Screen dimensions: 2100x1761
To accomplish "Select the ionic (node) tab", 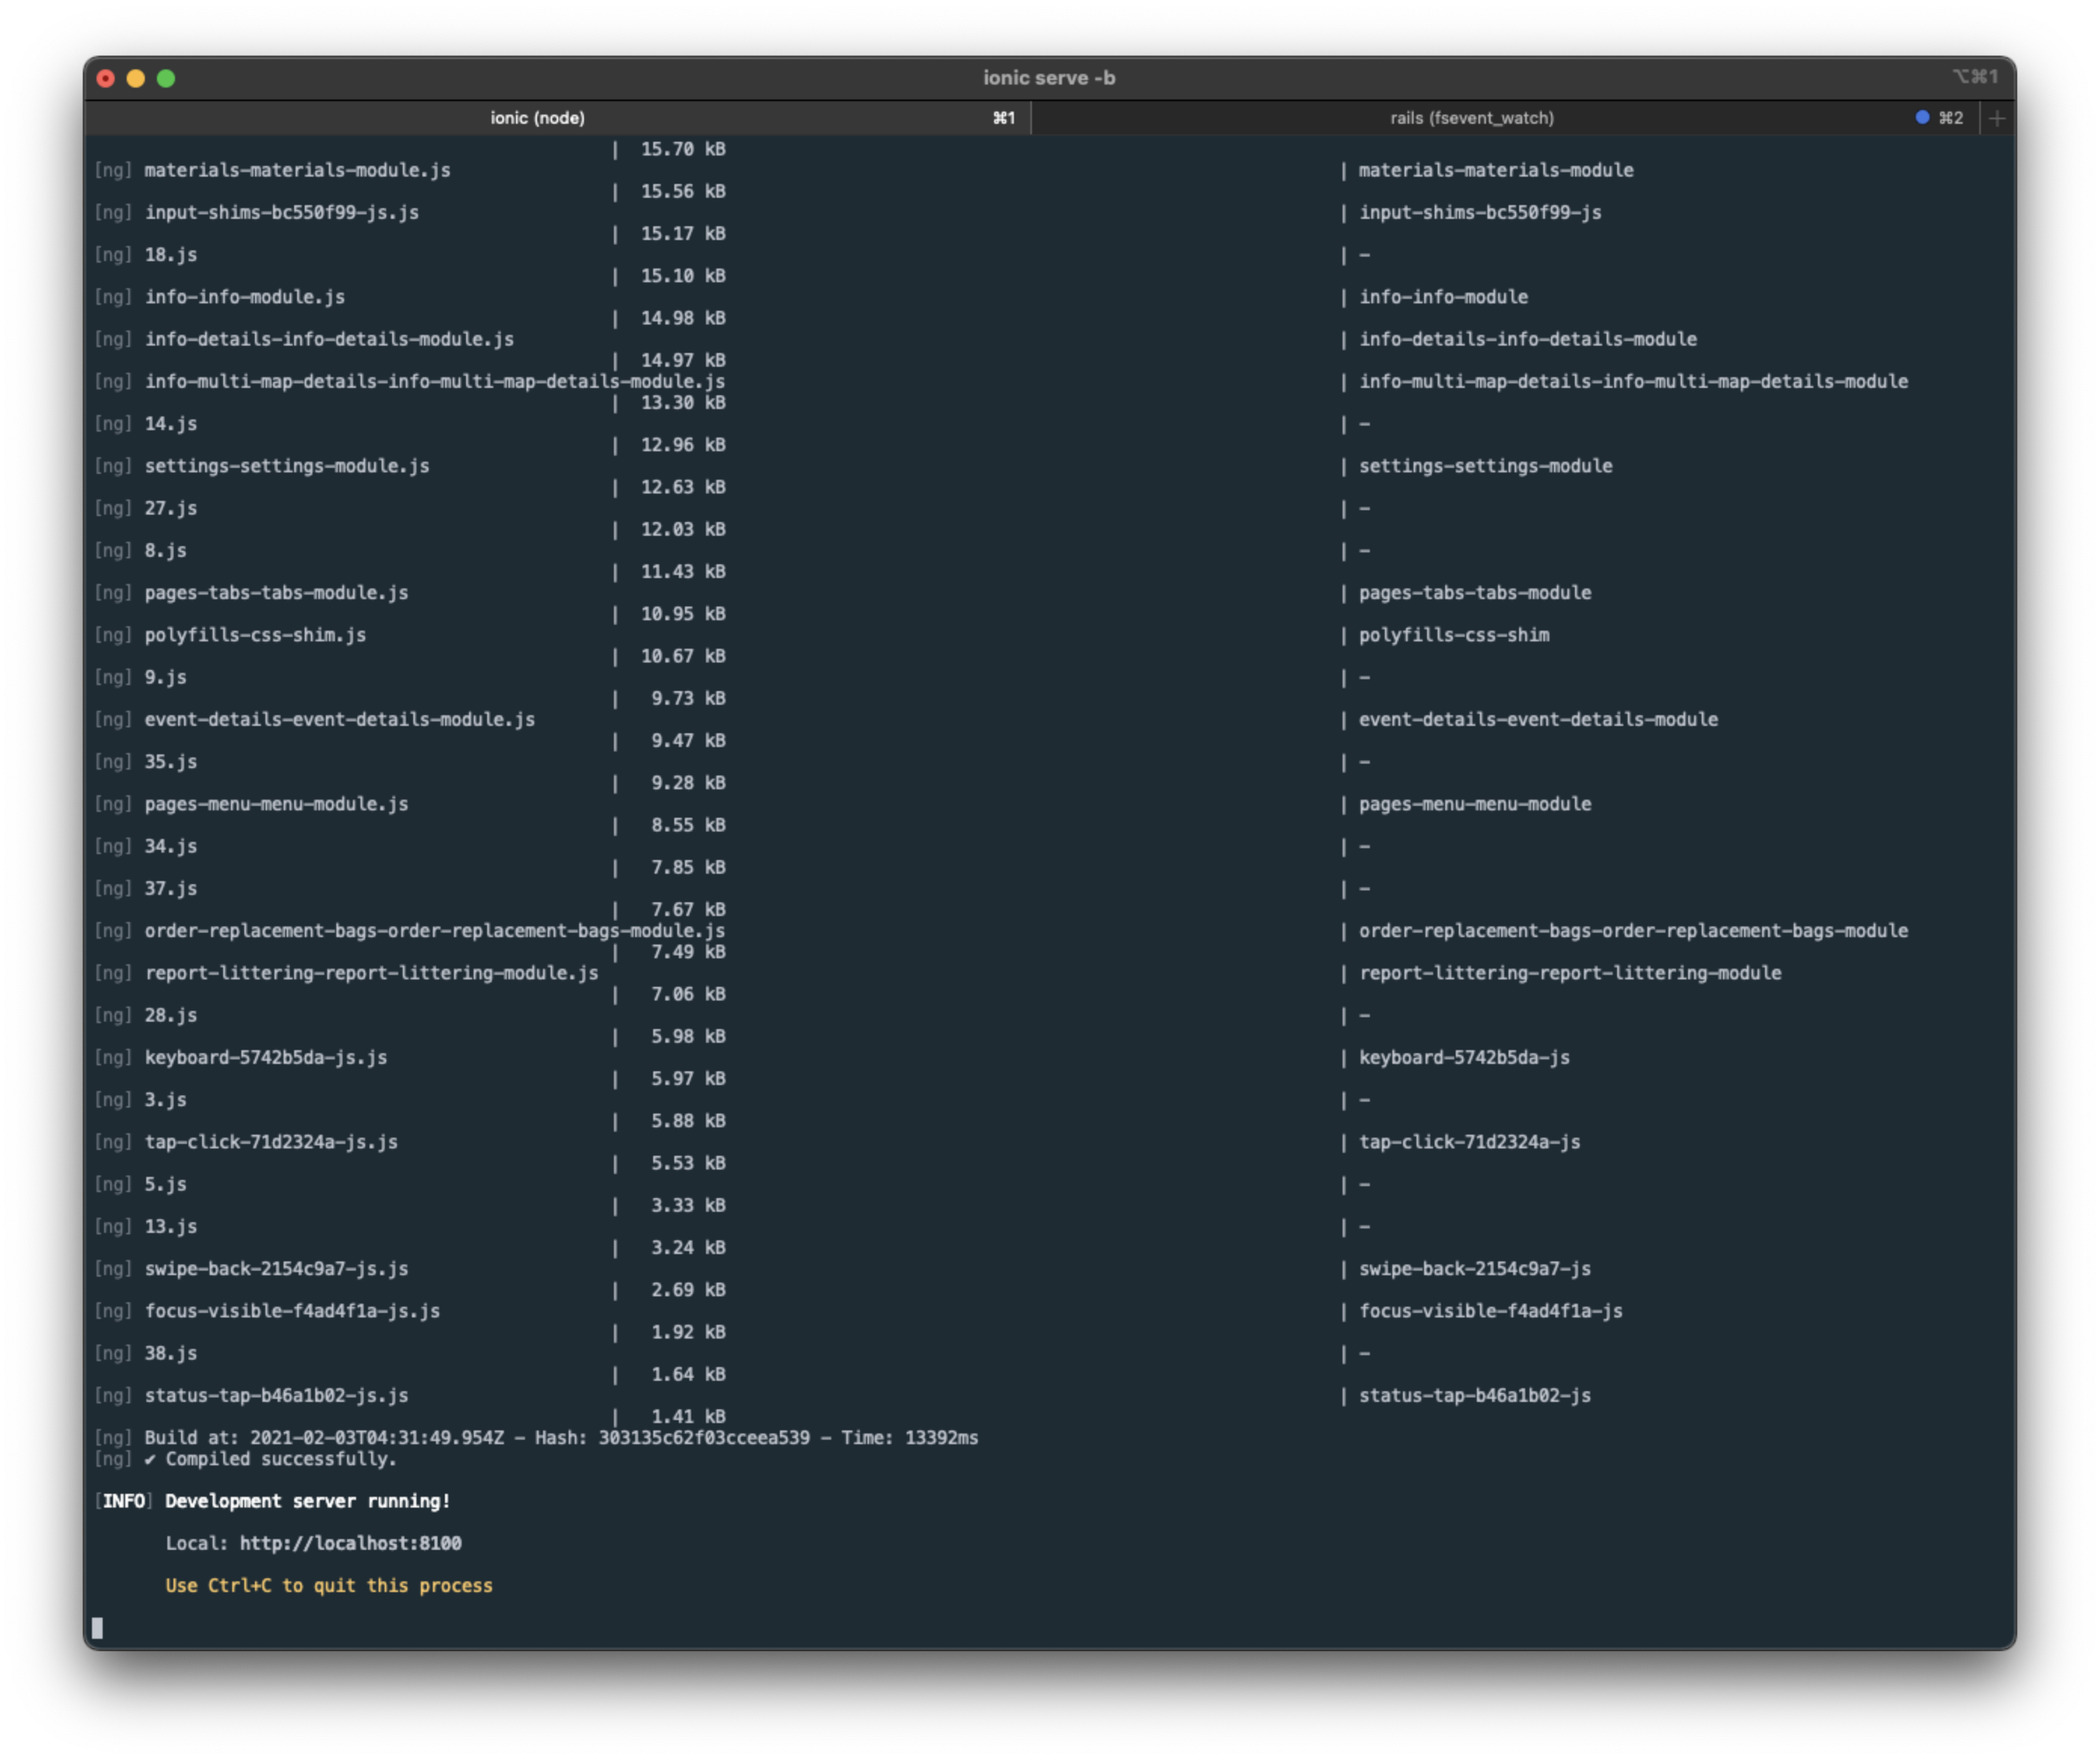I will [x=537, y=117].
